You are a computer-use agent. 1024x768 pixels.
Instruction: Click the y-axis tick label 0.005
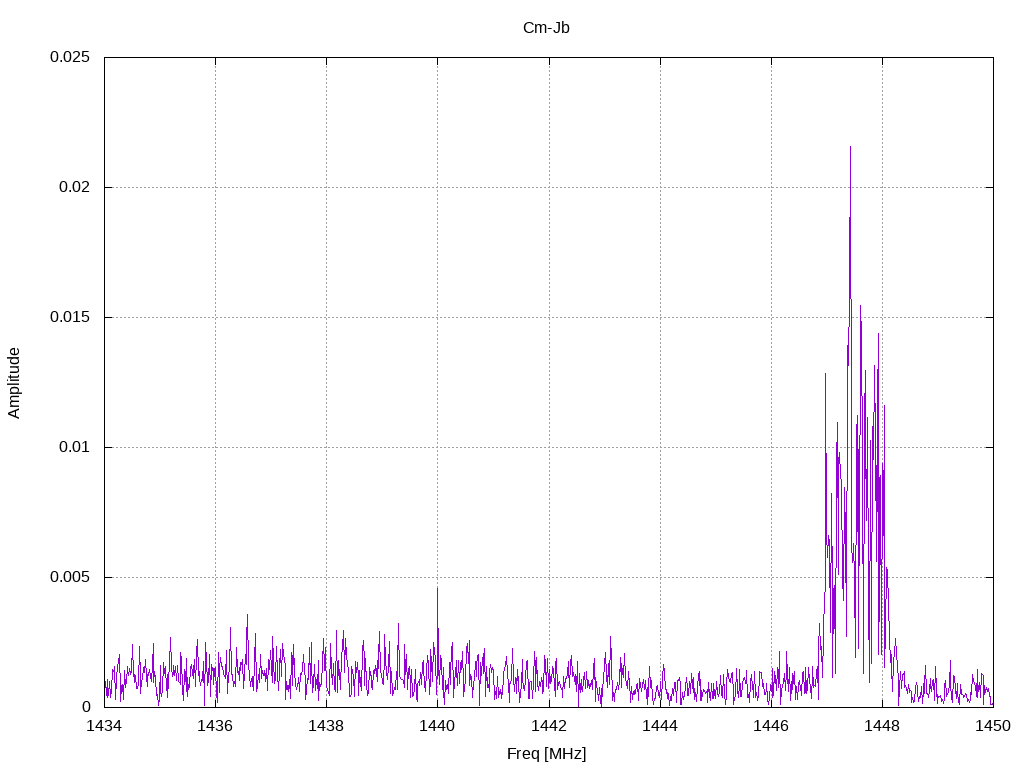(x=70, y=577)
